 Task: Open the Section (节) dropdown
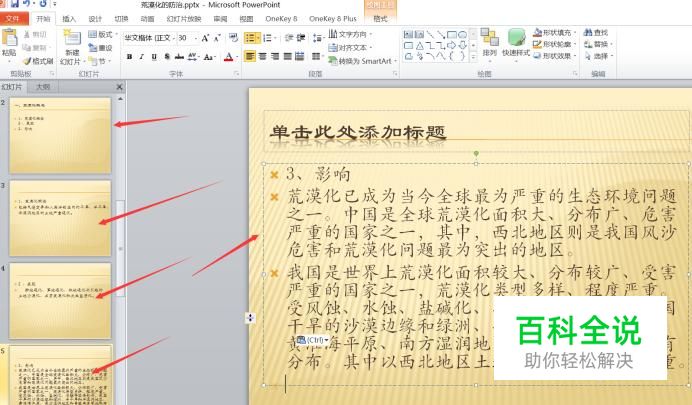pyautogui.click(x=98, y=61)
